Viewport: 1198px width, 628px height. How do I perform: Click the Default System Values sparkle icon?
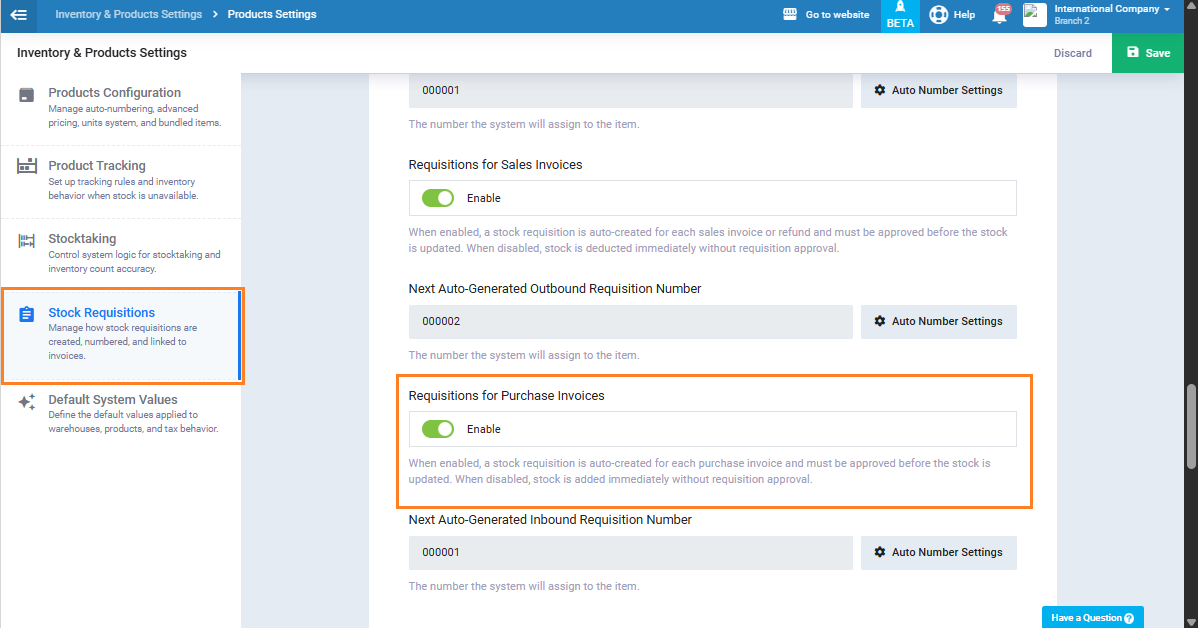[27, 401]
